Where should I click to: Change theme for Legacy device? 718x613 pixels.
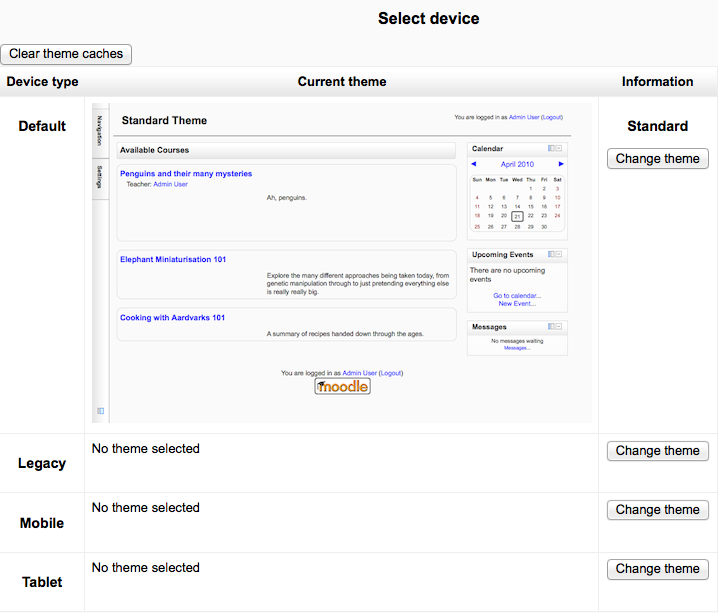(x=658, y=451)
